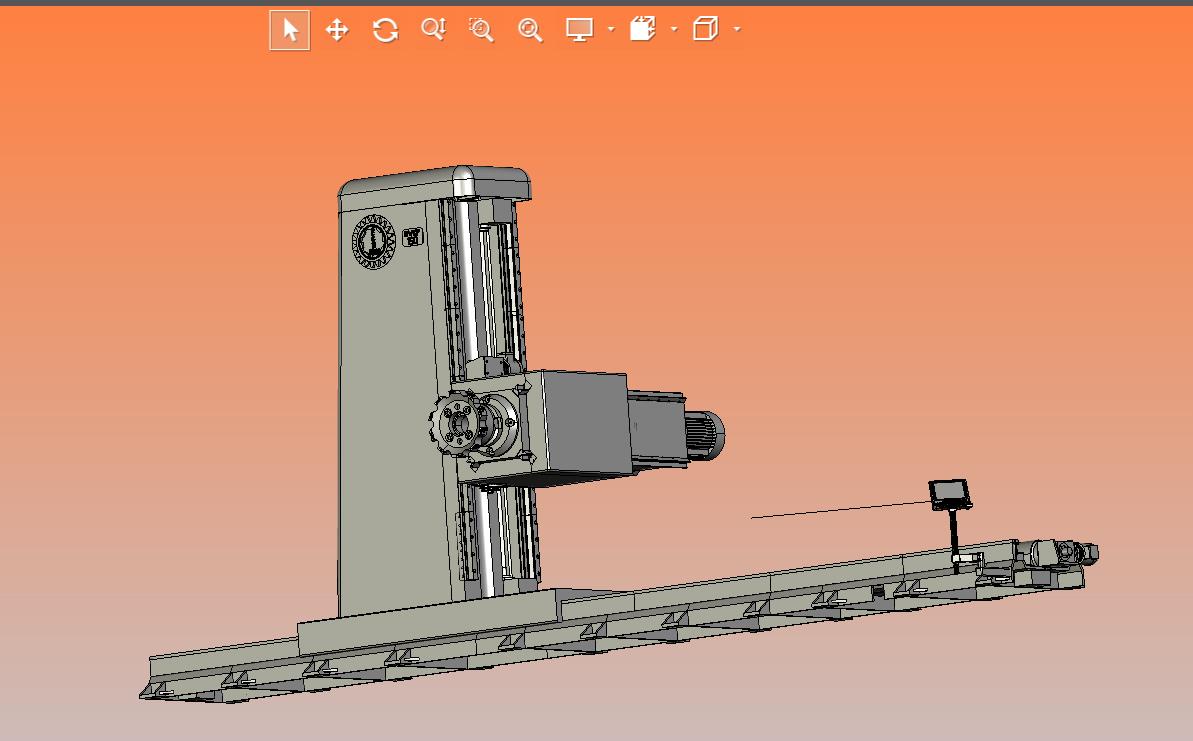Viewport: 1193px width, 741px height.
Task: Click the small square badge on column
Action: click(412, 238)
